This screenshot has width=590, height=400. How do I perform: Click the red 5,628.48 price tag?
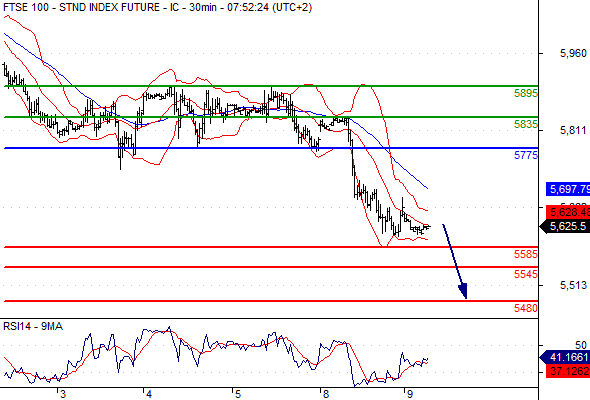click(x=568, y=212)
